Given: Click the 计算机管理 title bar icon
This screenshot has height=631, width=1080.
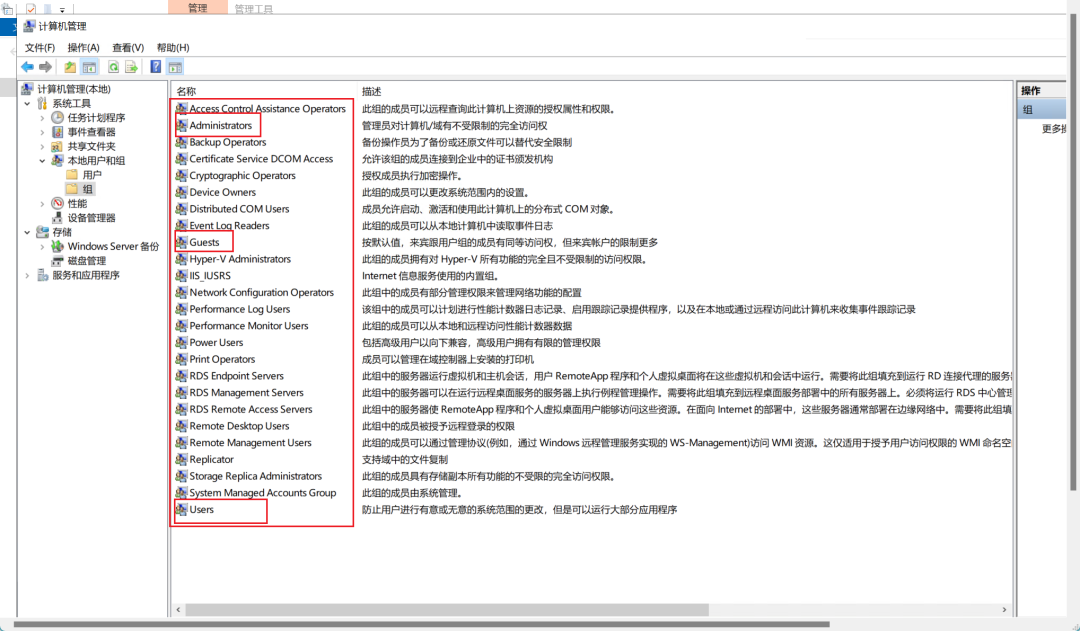Looking at the screenshot, I should pyautogui.click(x=29, y=26).
